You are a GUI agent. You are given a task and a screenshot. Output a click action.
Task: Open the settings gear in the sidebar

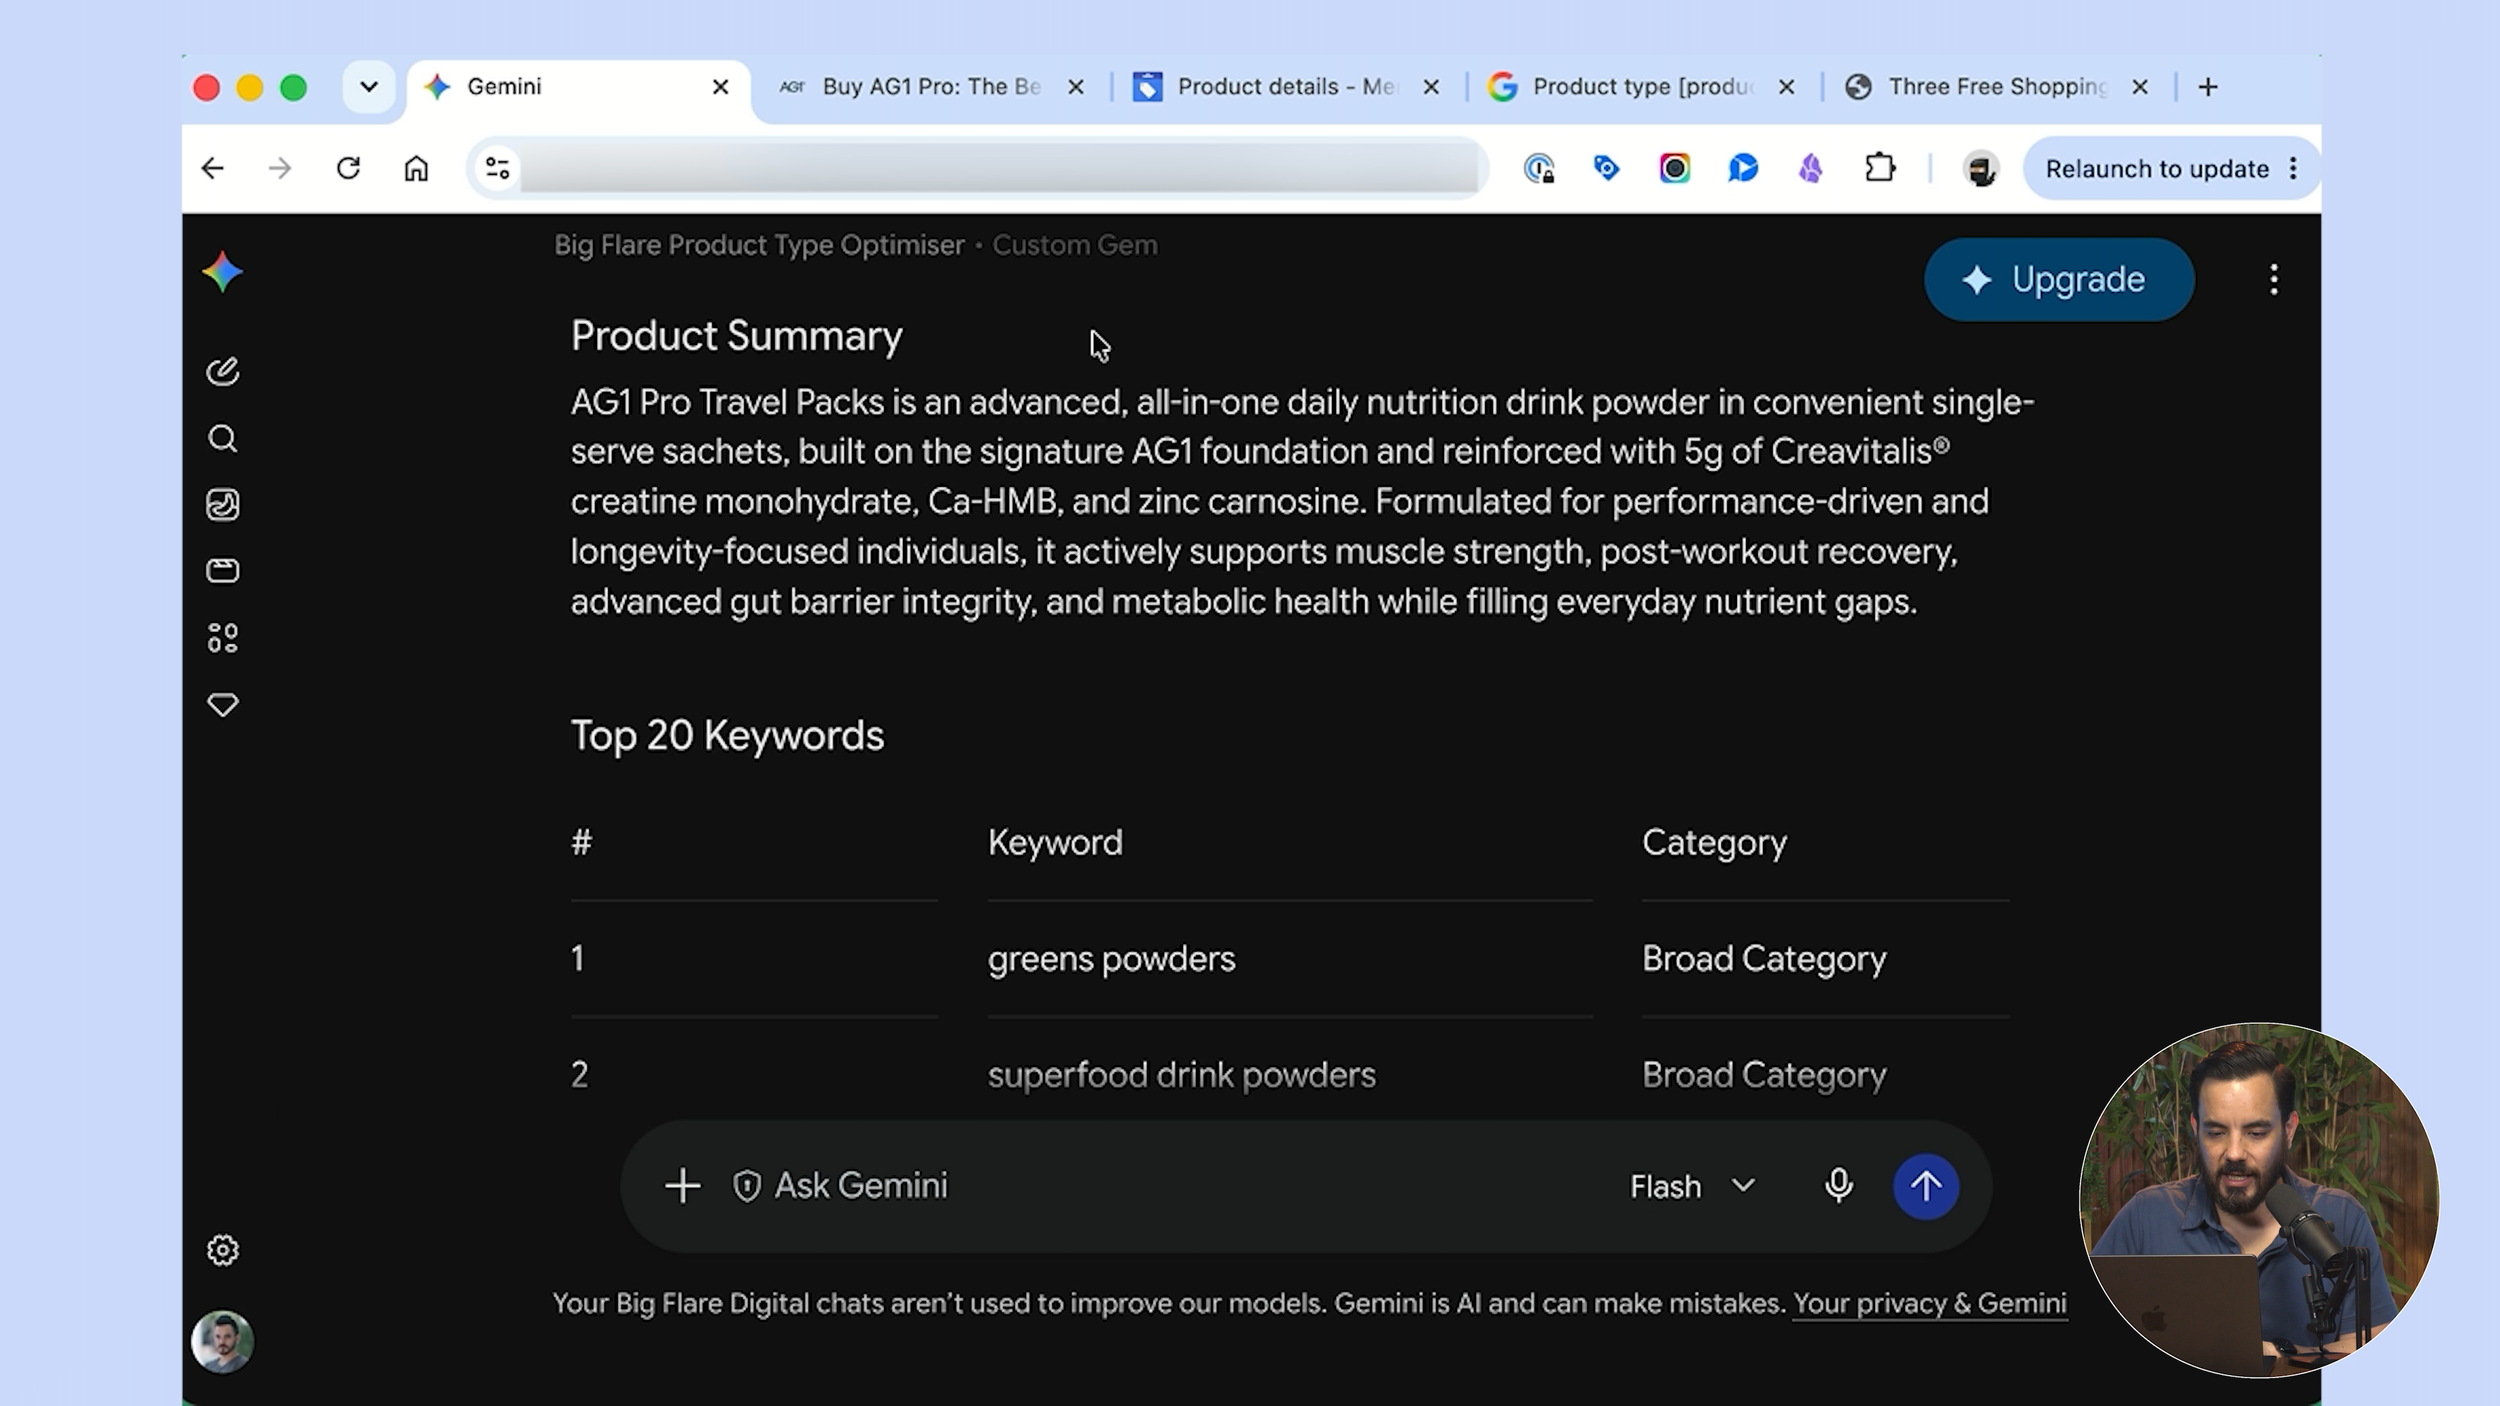(222, 1250)
